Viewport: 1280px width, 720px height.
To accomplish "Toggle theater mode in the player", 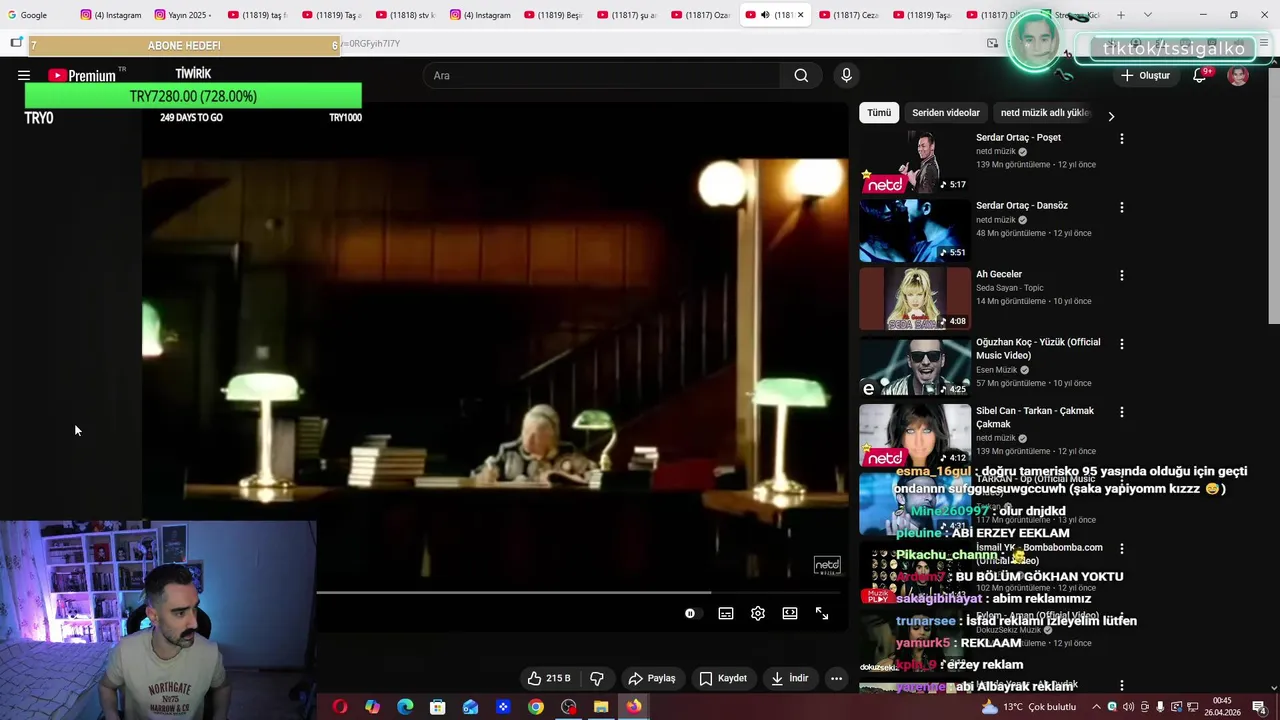I will coord(790,613).
